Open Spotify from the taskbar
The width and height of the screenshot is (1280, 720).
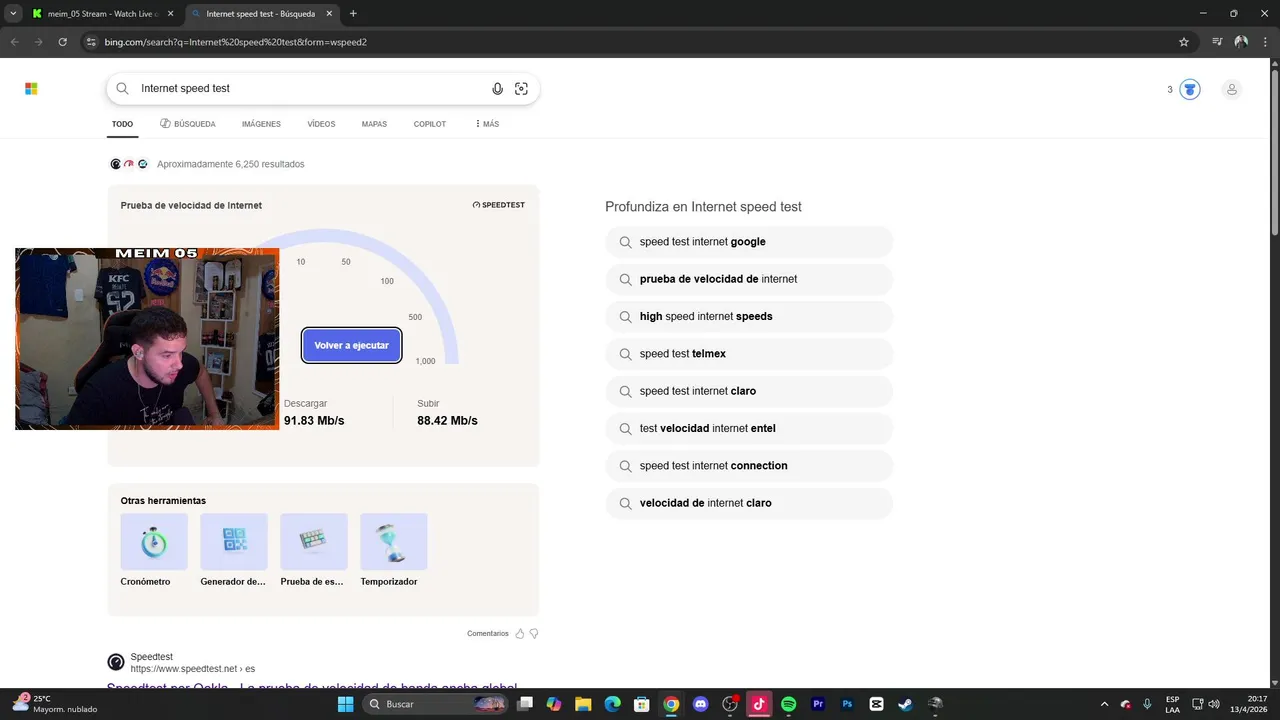788,704
